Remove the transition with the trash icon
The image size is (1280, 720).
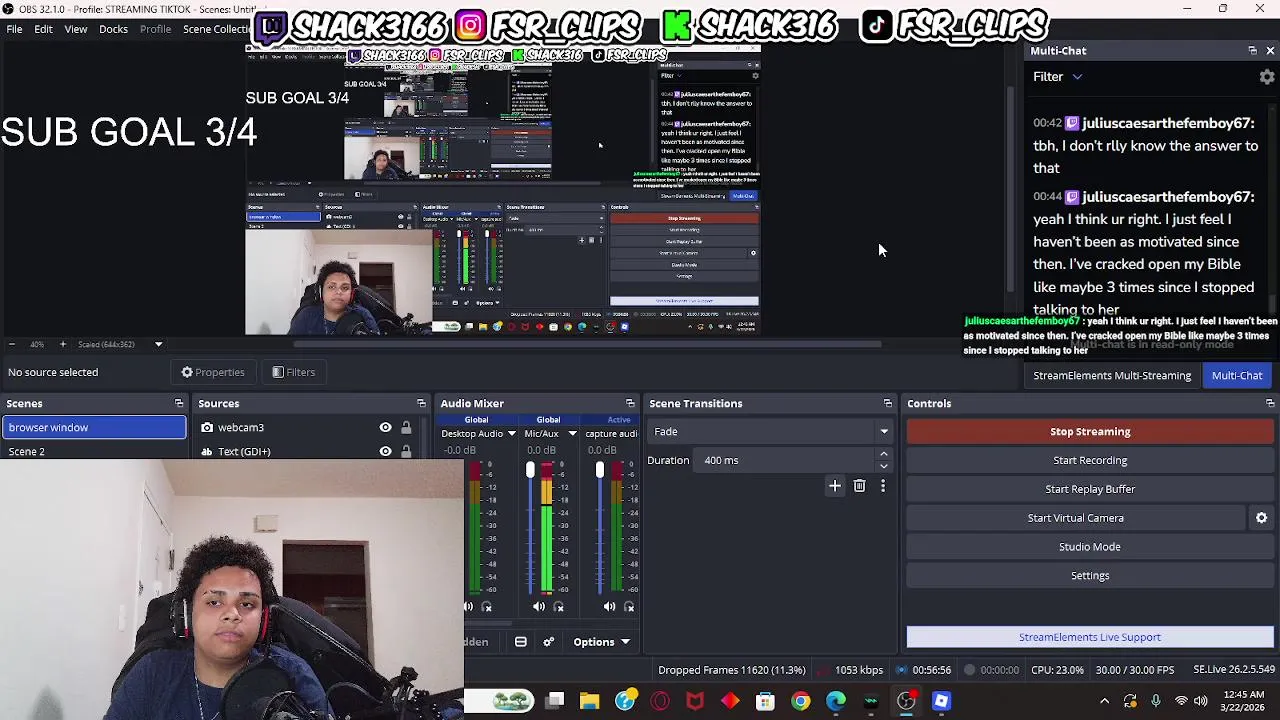pos(859,486)
